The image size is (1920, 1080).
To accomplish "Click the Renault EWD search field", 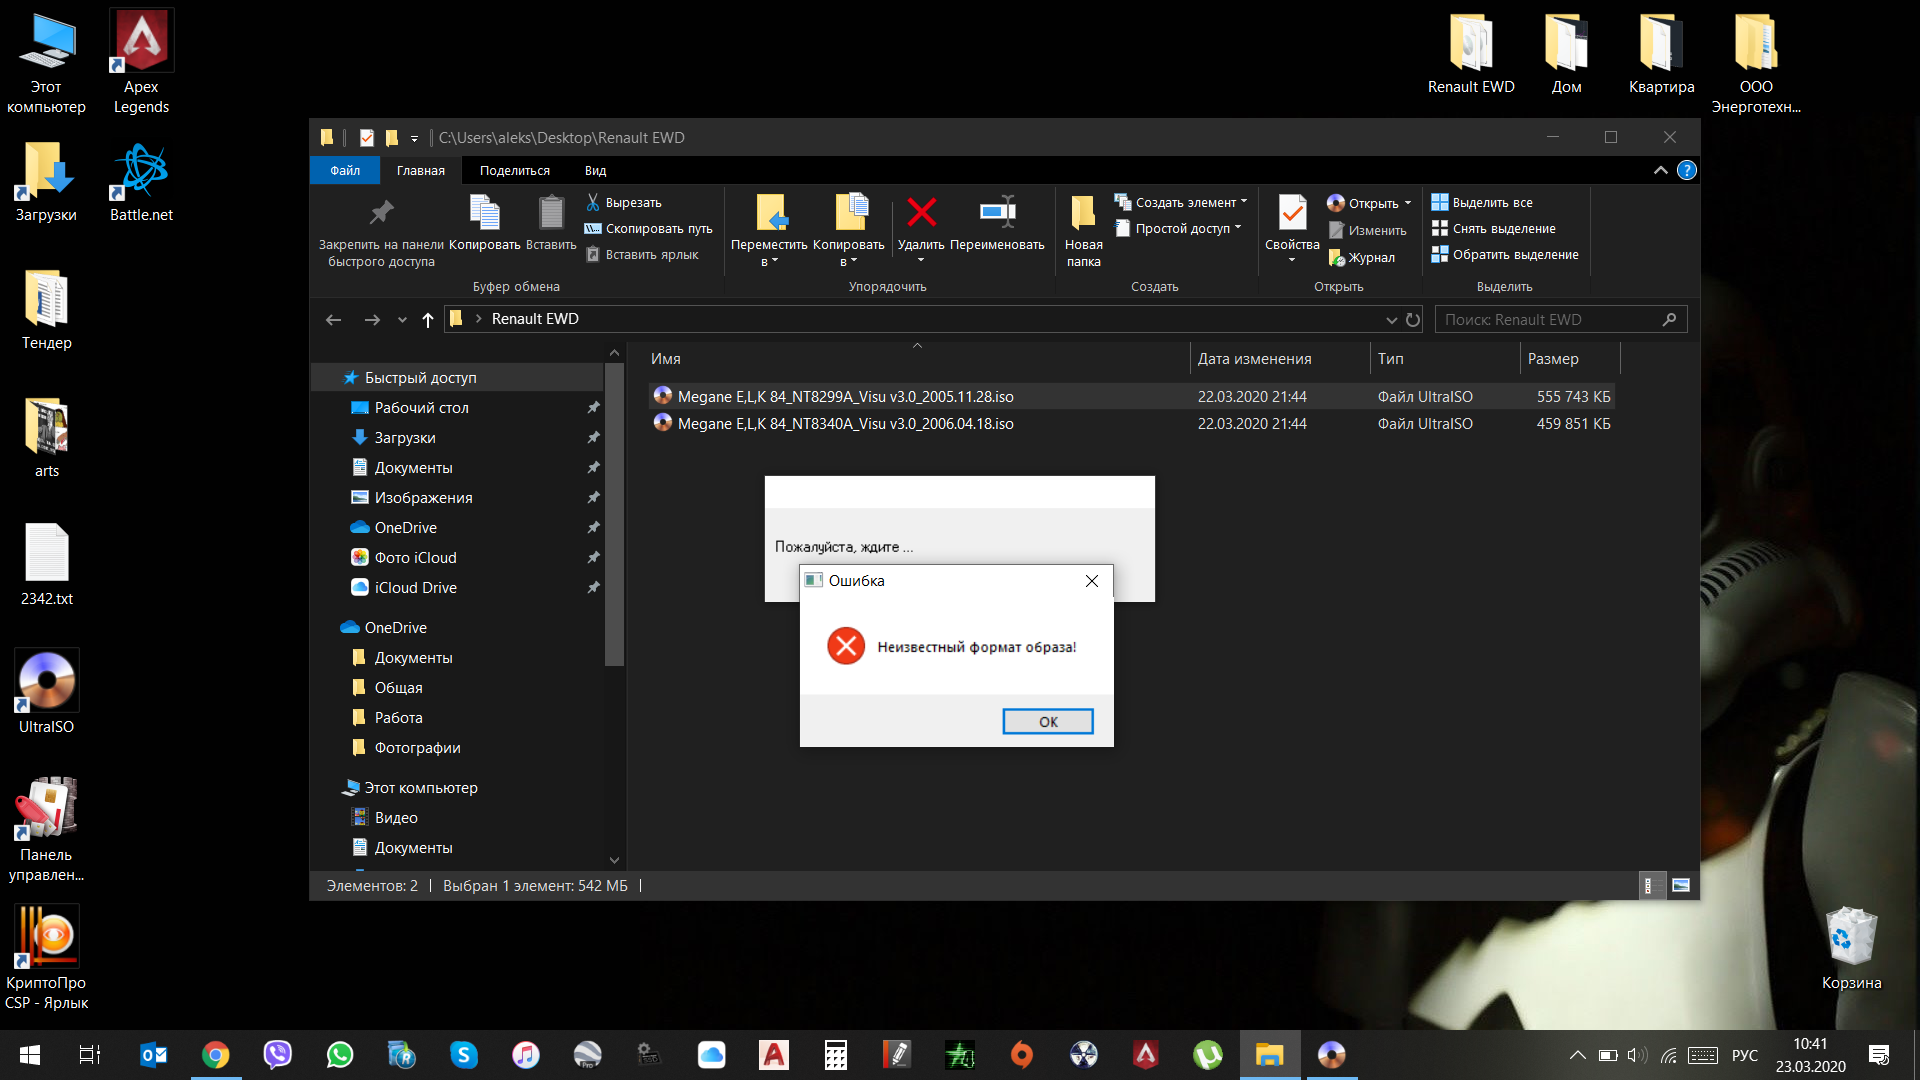I will pyautogui.click(x=1545, y=320).
